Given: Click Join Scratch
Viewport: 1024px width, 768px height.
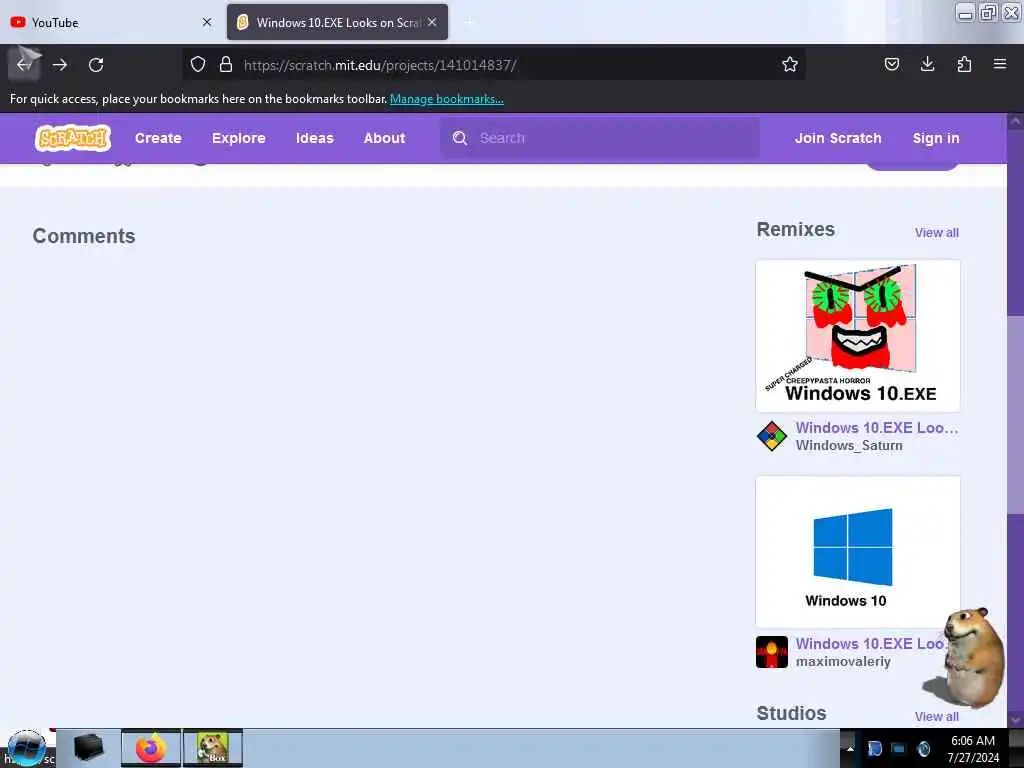Looking at the screenshot, I should pos(838,138).
